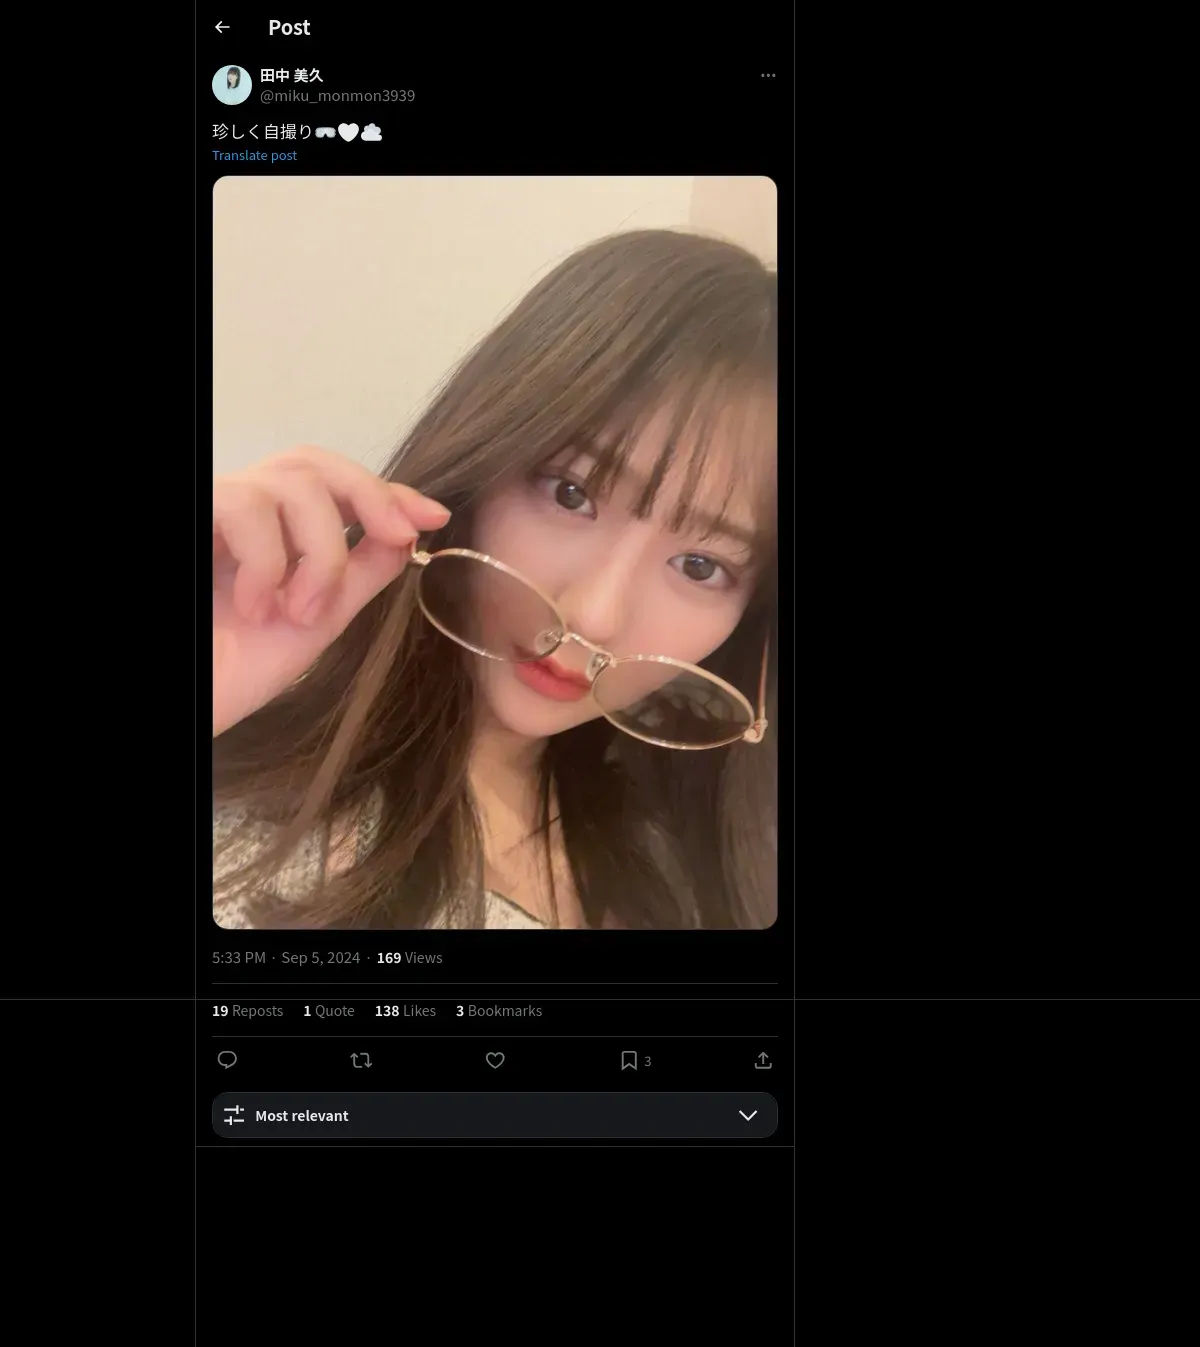The height and width of the screenshot is (1347, 1200).
Task: Expand the Most relevant chevron
Action: (748, 1115)
